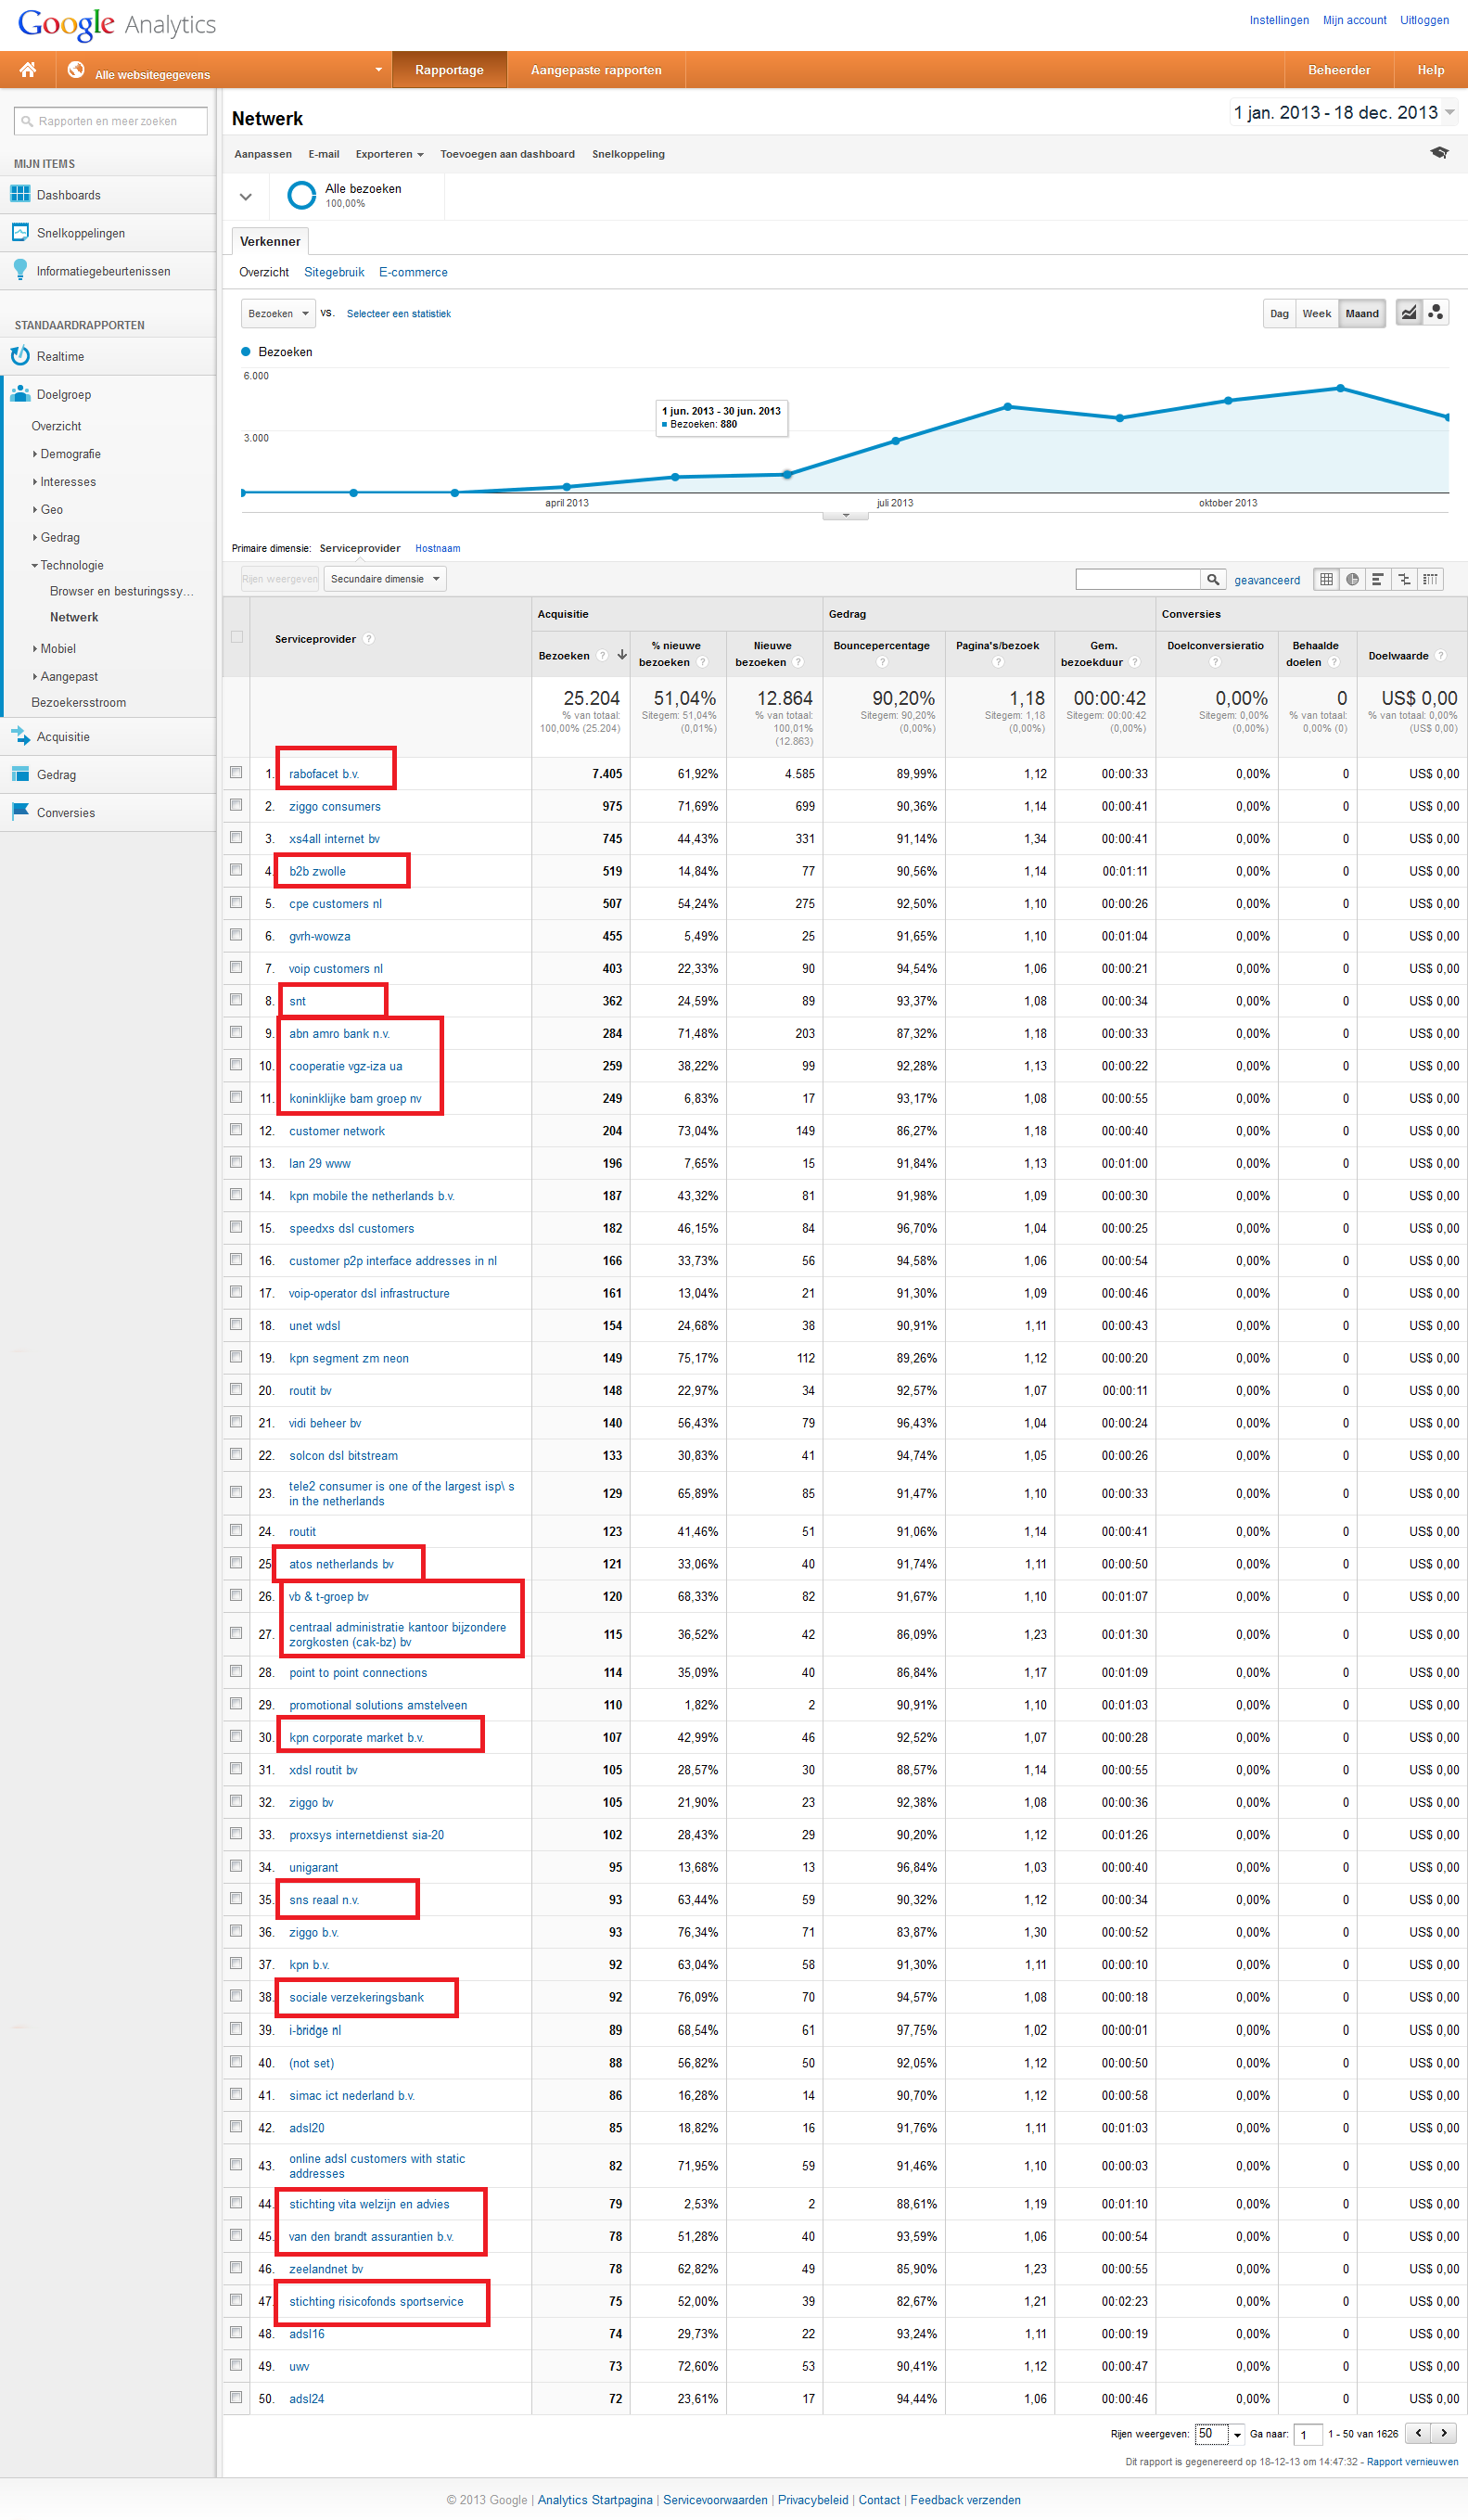Click the Alle bezoeken segment circle
Viewport: 1468px width, 2520px height.
pyautogui.click(x=301, y=195)
